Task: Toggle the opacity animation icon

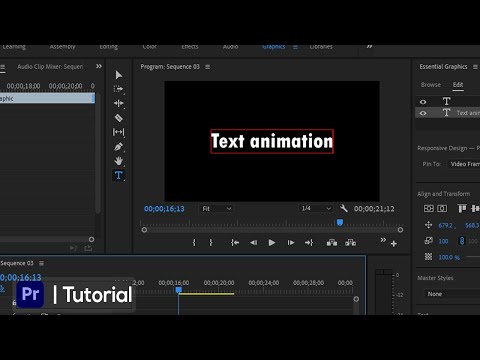Action: 429,257
